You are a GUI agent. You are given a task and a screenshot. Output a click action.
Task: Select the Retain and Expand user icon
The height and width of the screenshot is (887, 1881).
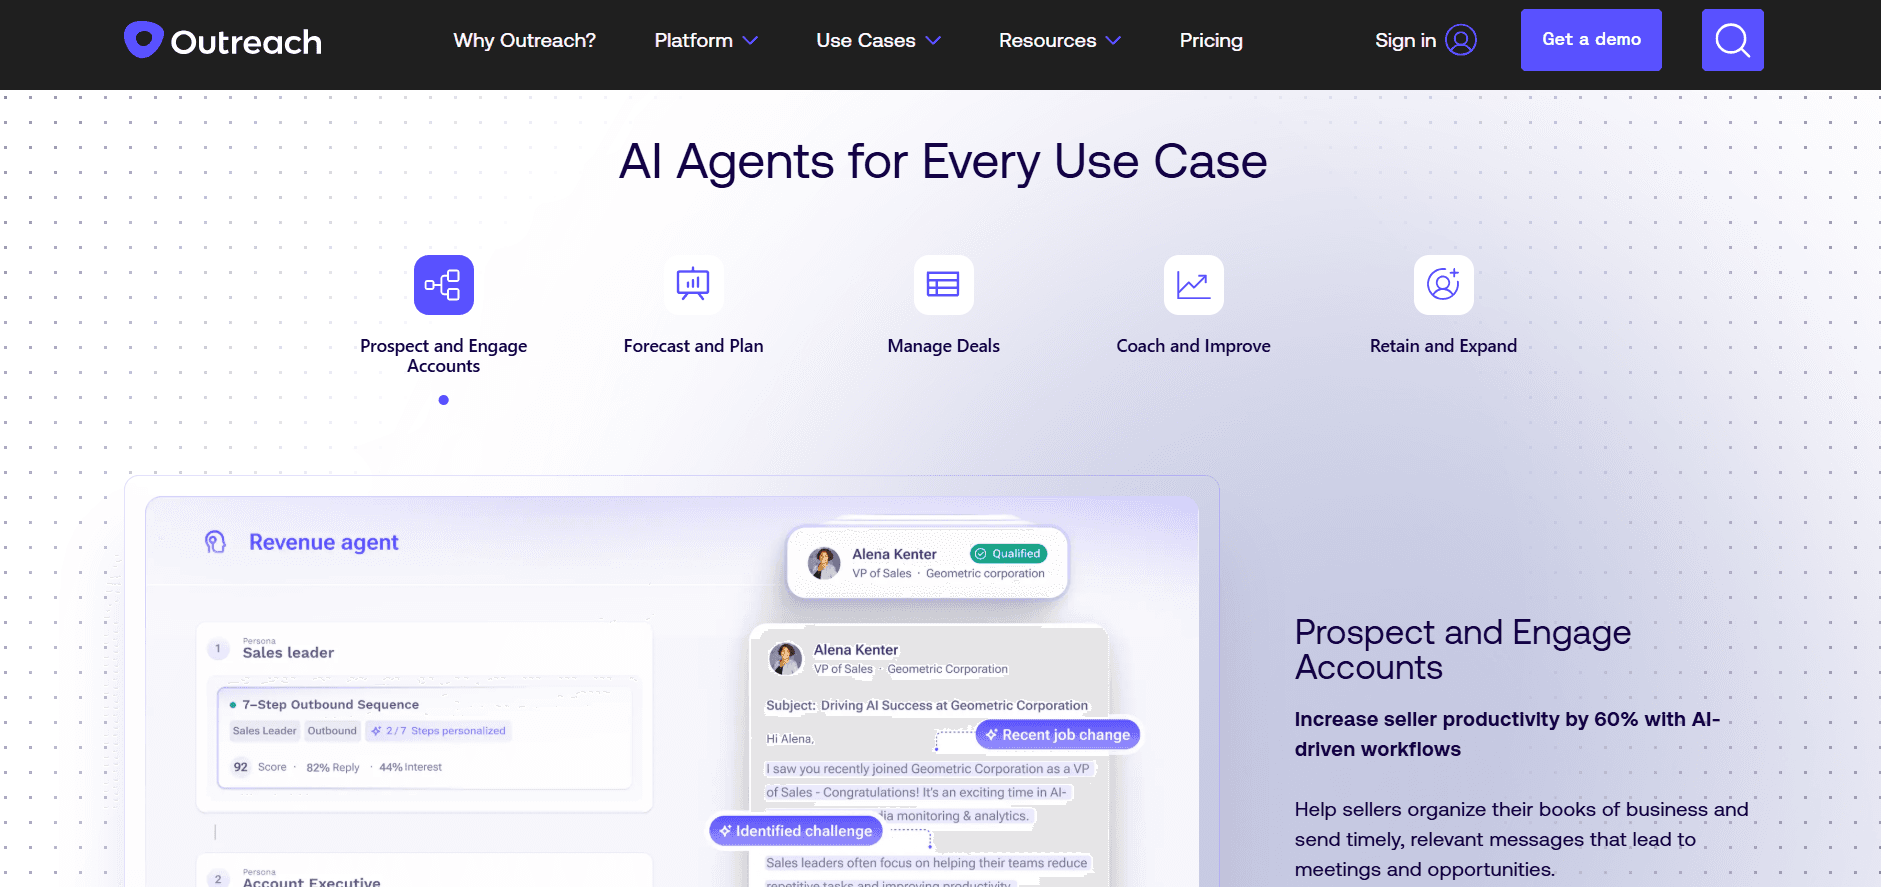click(1444, 285)
